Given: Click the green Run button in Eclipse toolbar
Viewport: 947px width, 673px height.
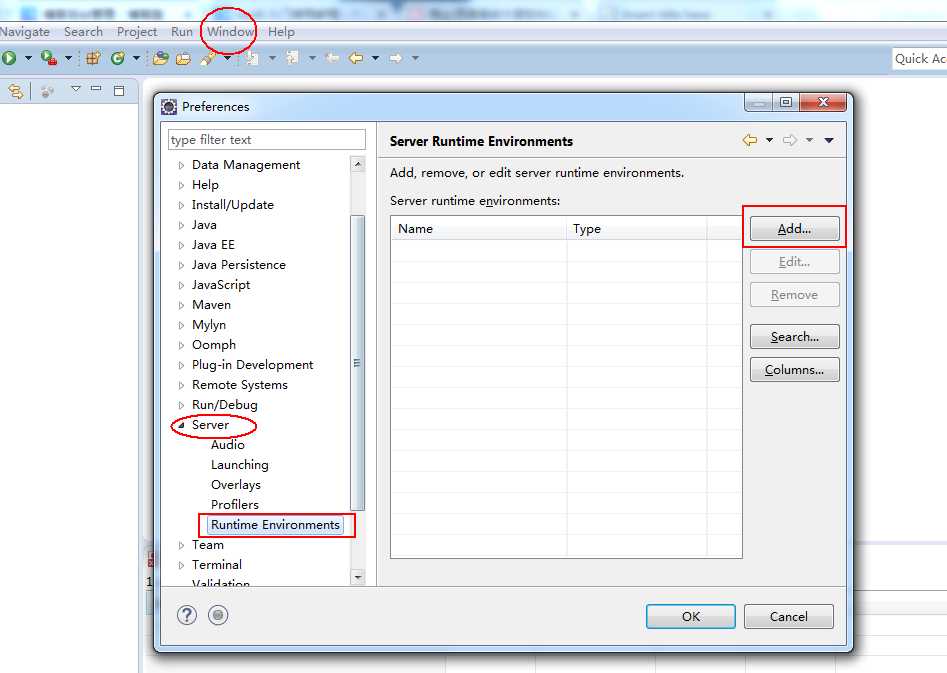Looking at the screenshot, I should [8, 58].
